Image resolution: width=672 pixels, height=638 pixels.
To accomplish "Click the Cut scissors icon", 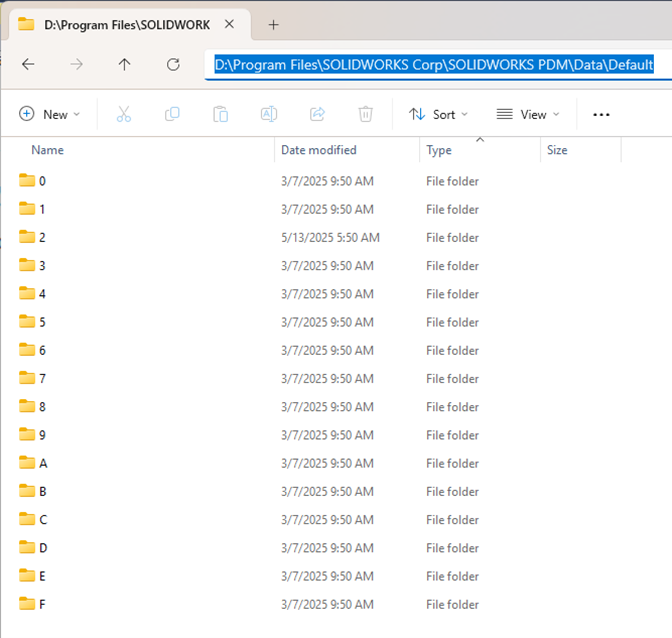I will [123, 114].
